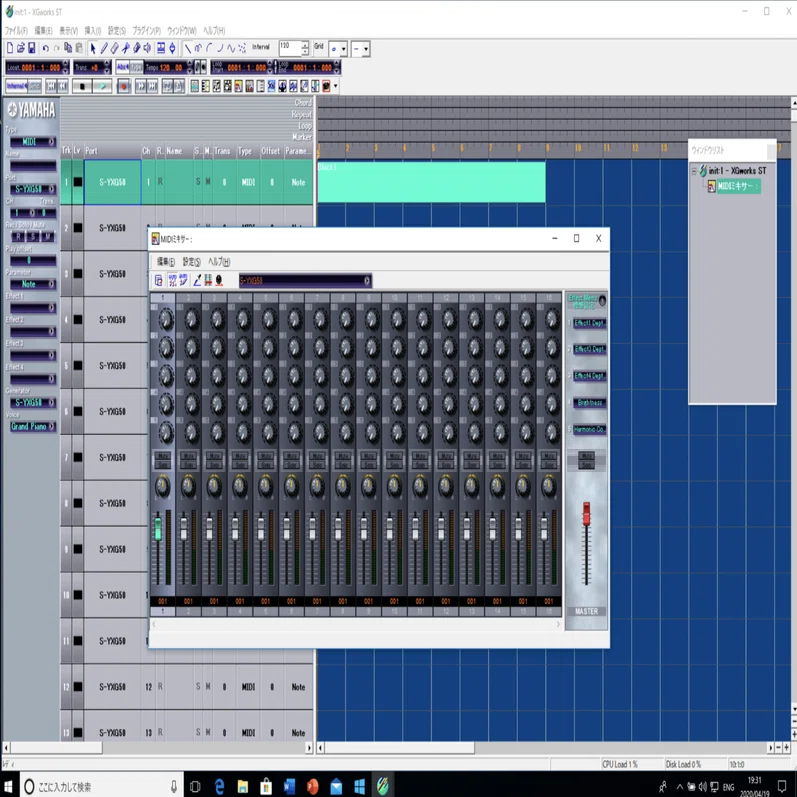Toggle the Abs tempo mode button
The height and width of the screenshot is (797, 797).
(122, 67)
